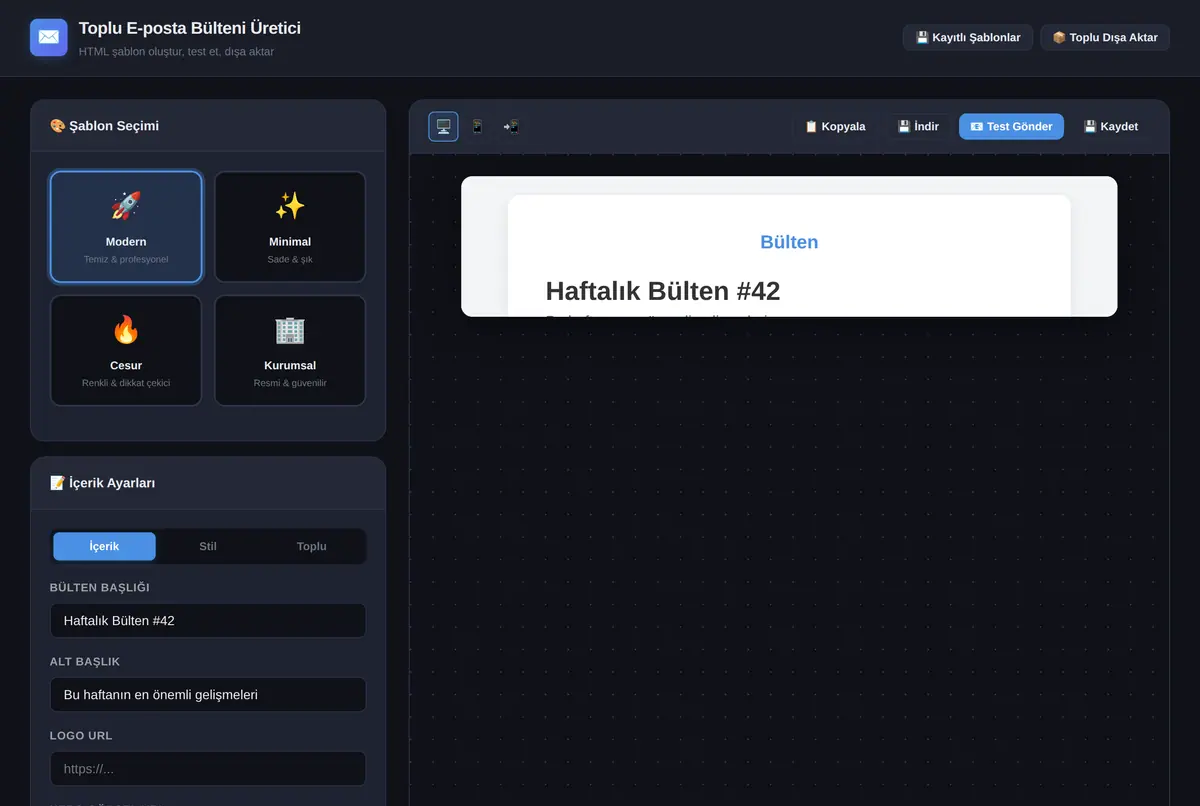Viewport: 1200px width, 806px height.
Task: Edit the Alt Başlık field
Action: pos(208,694)
